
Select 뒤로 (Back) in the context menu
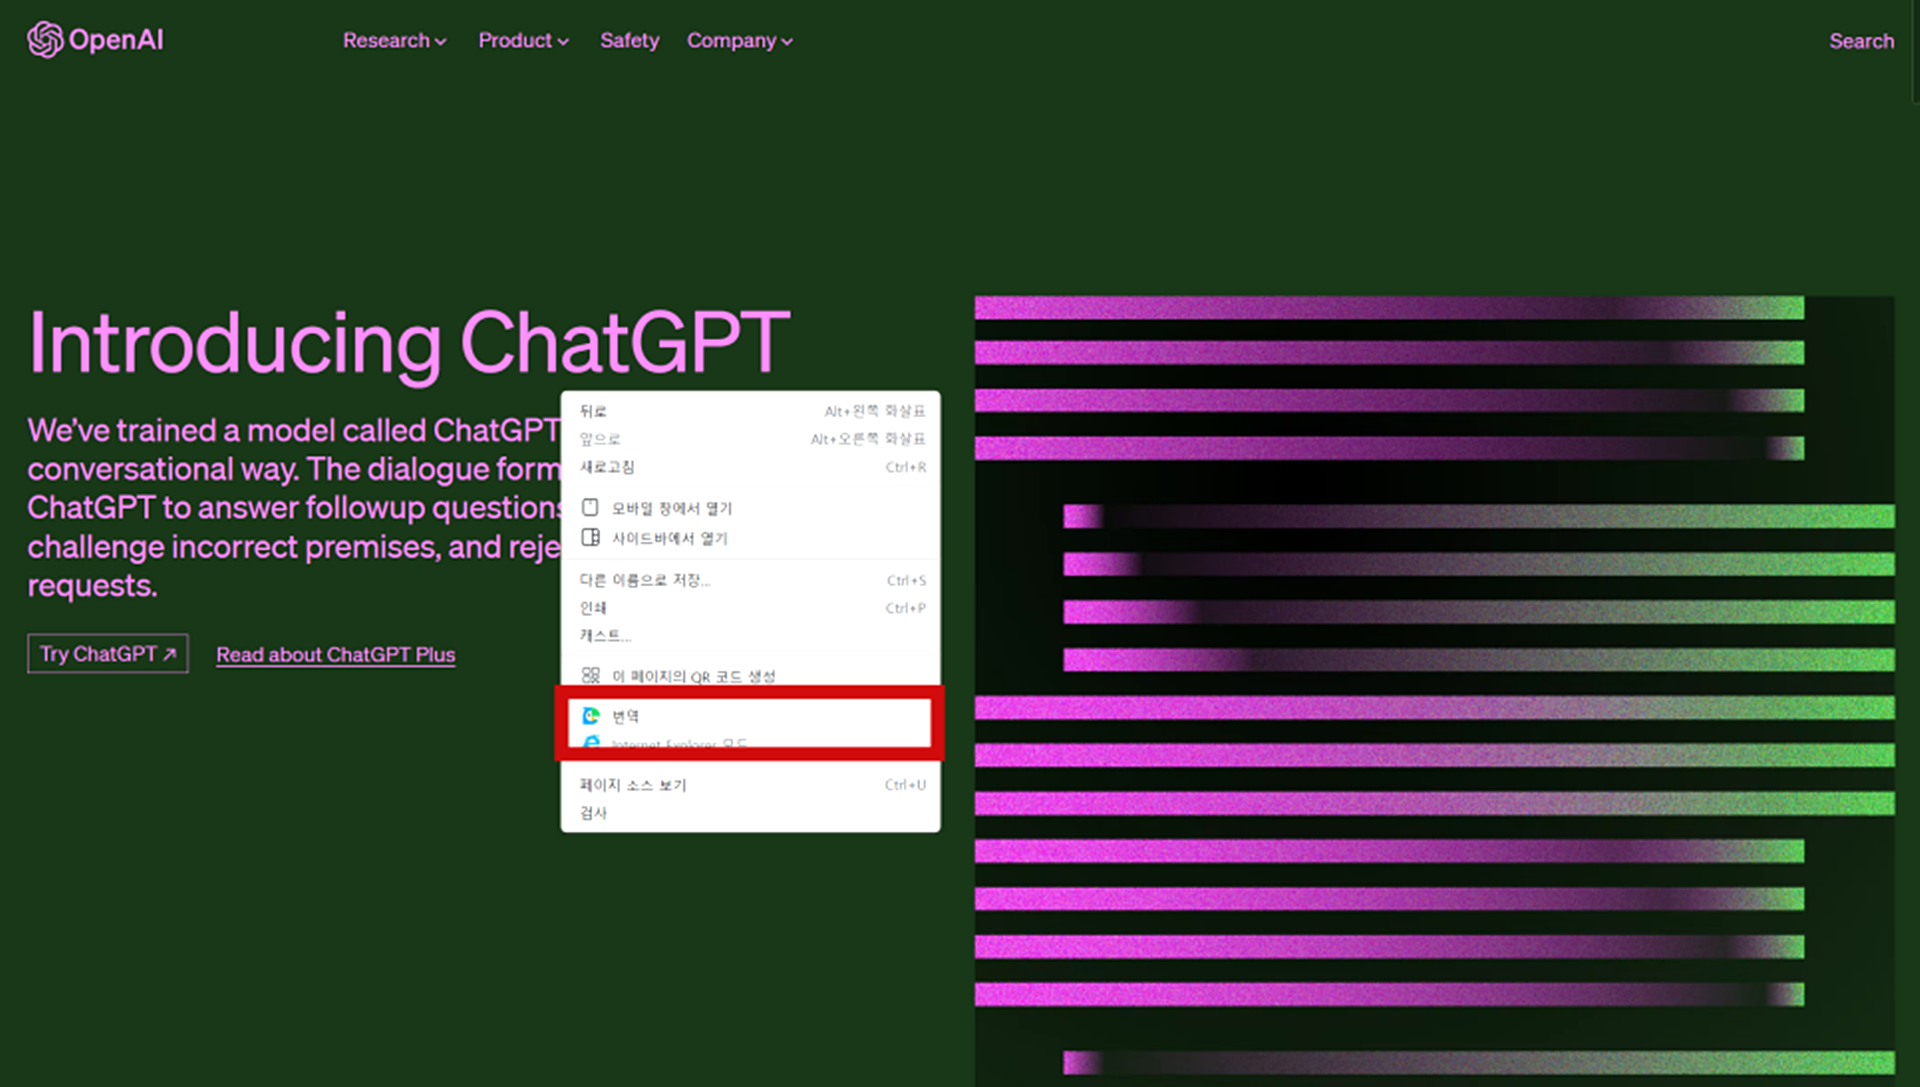(x=593, y=411)
